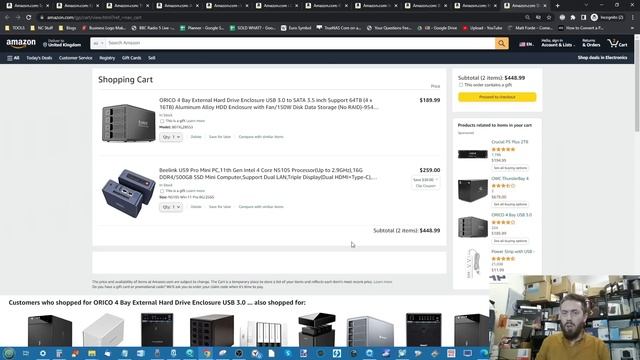Viewport: 640px width, 360px height.
Task: Open Qty dropdown for ORICO enclosure
Action: click(171, 137)
